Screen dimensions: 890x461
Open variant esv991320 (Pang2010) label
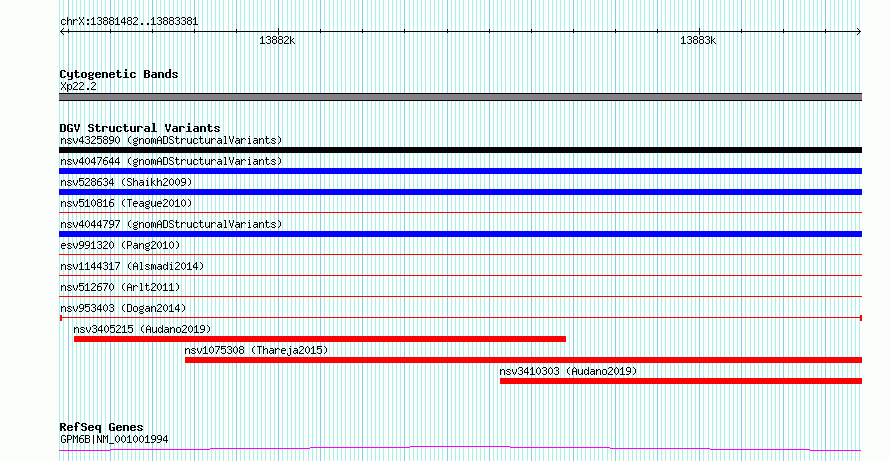point(120,245)
